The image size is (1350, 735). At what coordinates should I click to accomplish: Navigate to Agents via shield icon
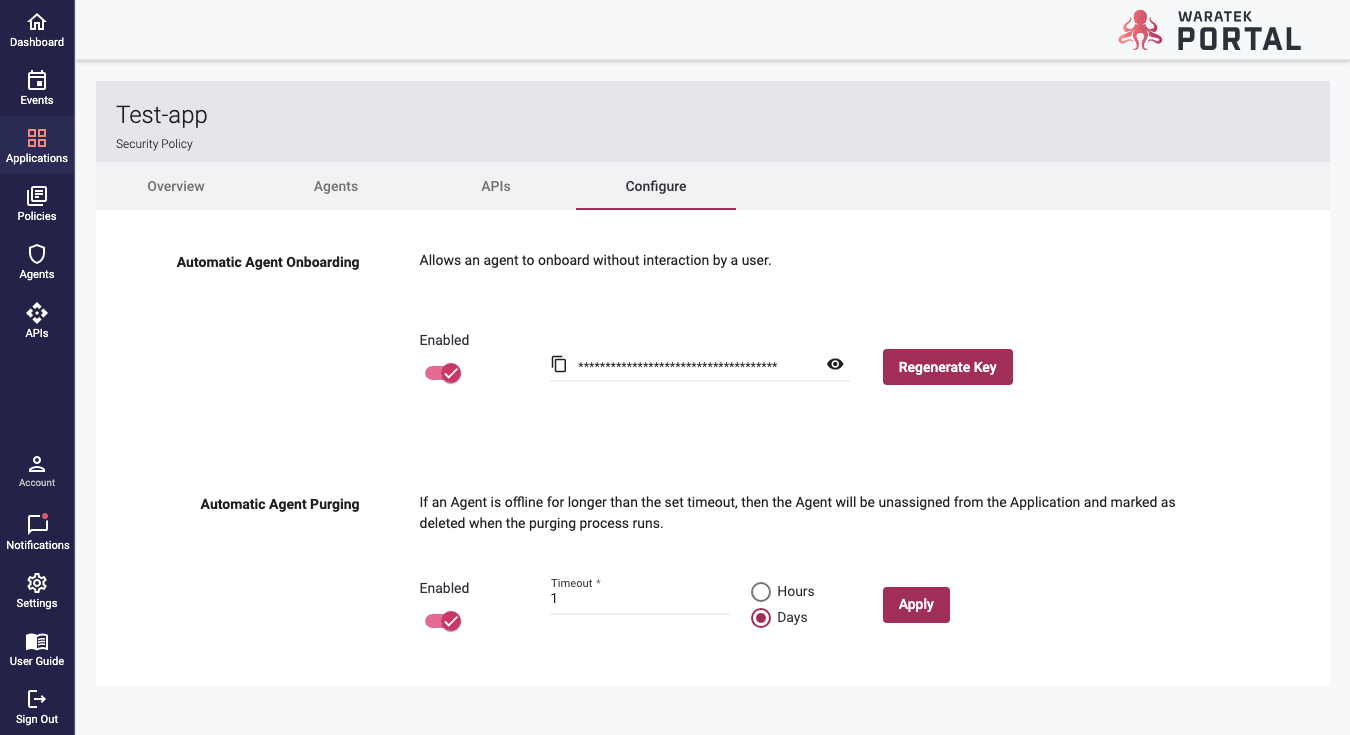(37, 262)
